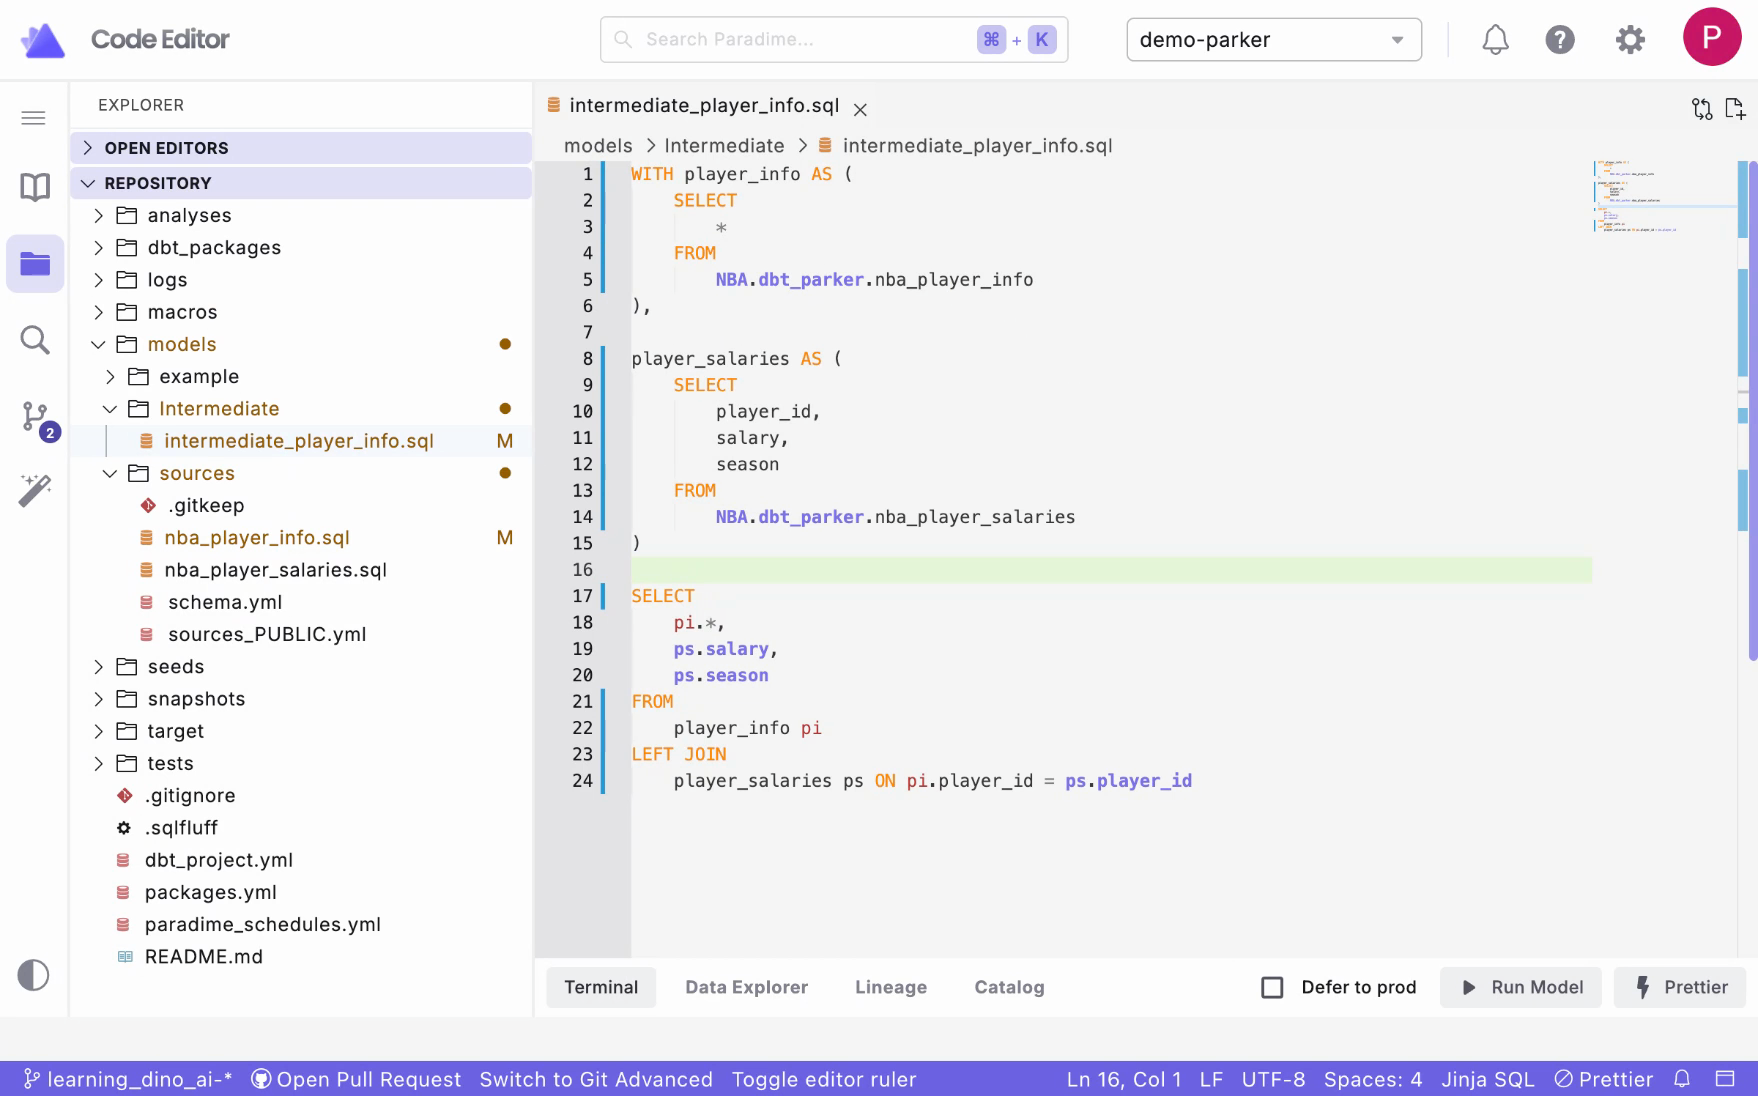Click Open Pull Request in status bar
This screenshot has width=1758, height=1096.
(x=356, y=1079)
